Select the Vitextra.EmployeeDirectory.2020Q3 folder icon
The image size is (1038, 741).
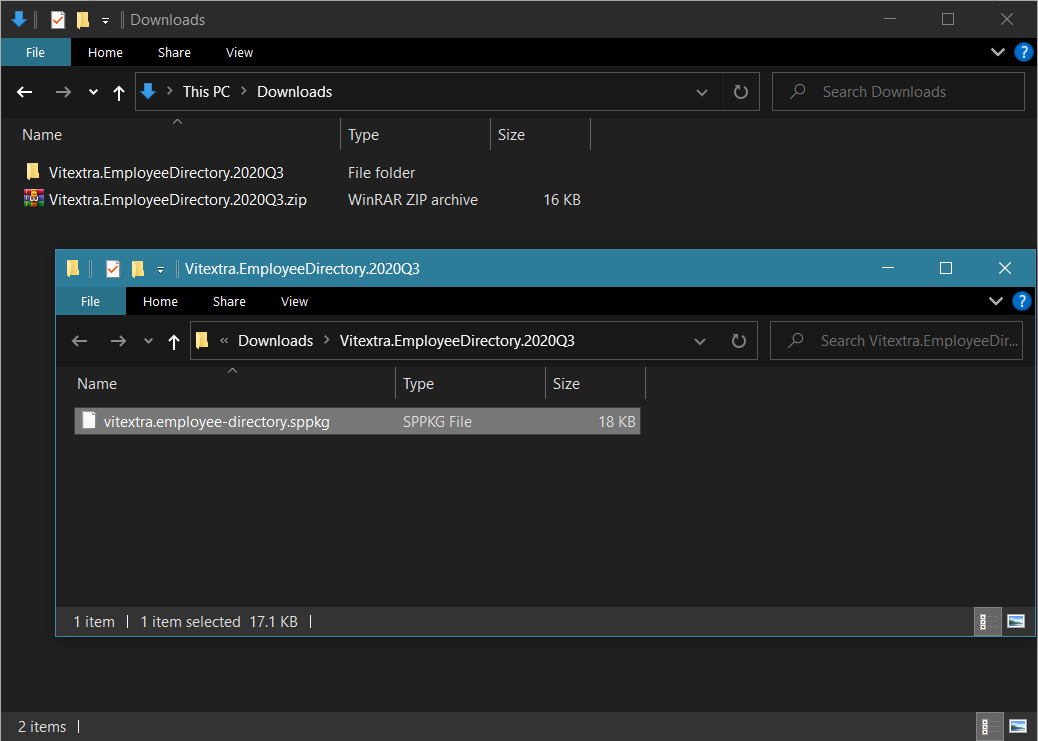[33, 172]
